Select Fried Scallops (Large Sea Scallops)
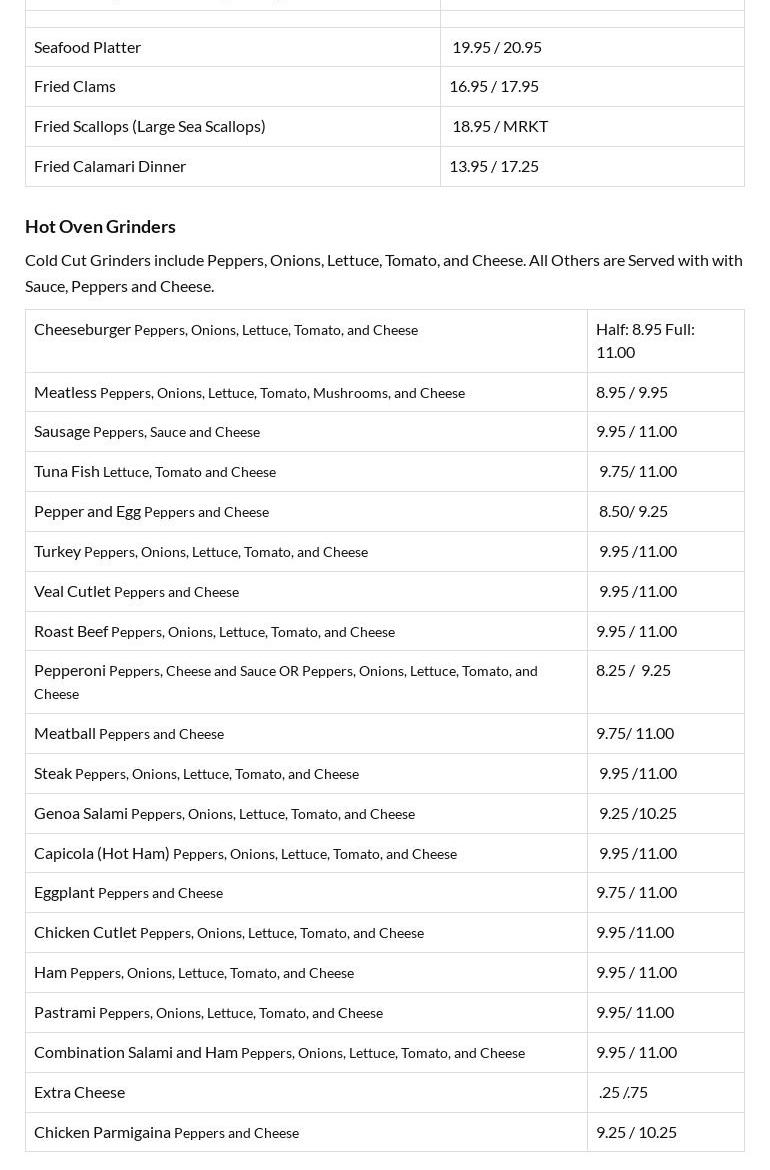 [150, 126]
